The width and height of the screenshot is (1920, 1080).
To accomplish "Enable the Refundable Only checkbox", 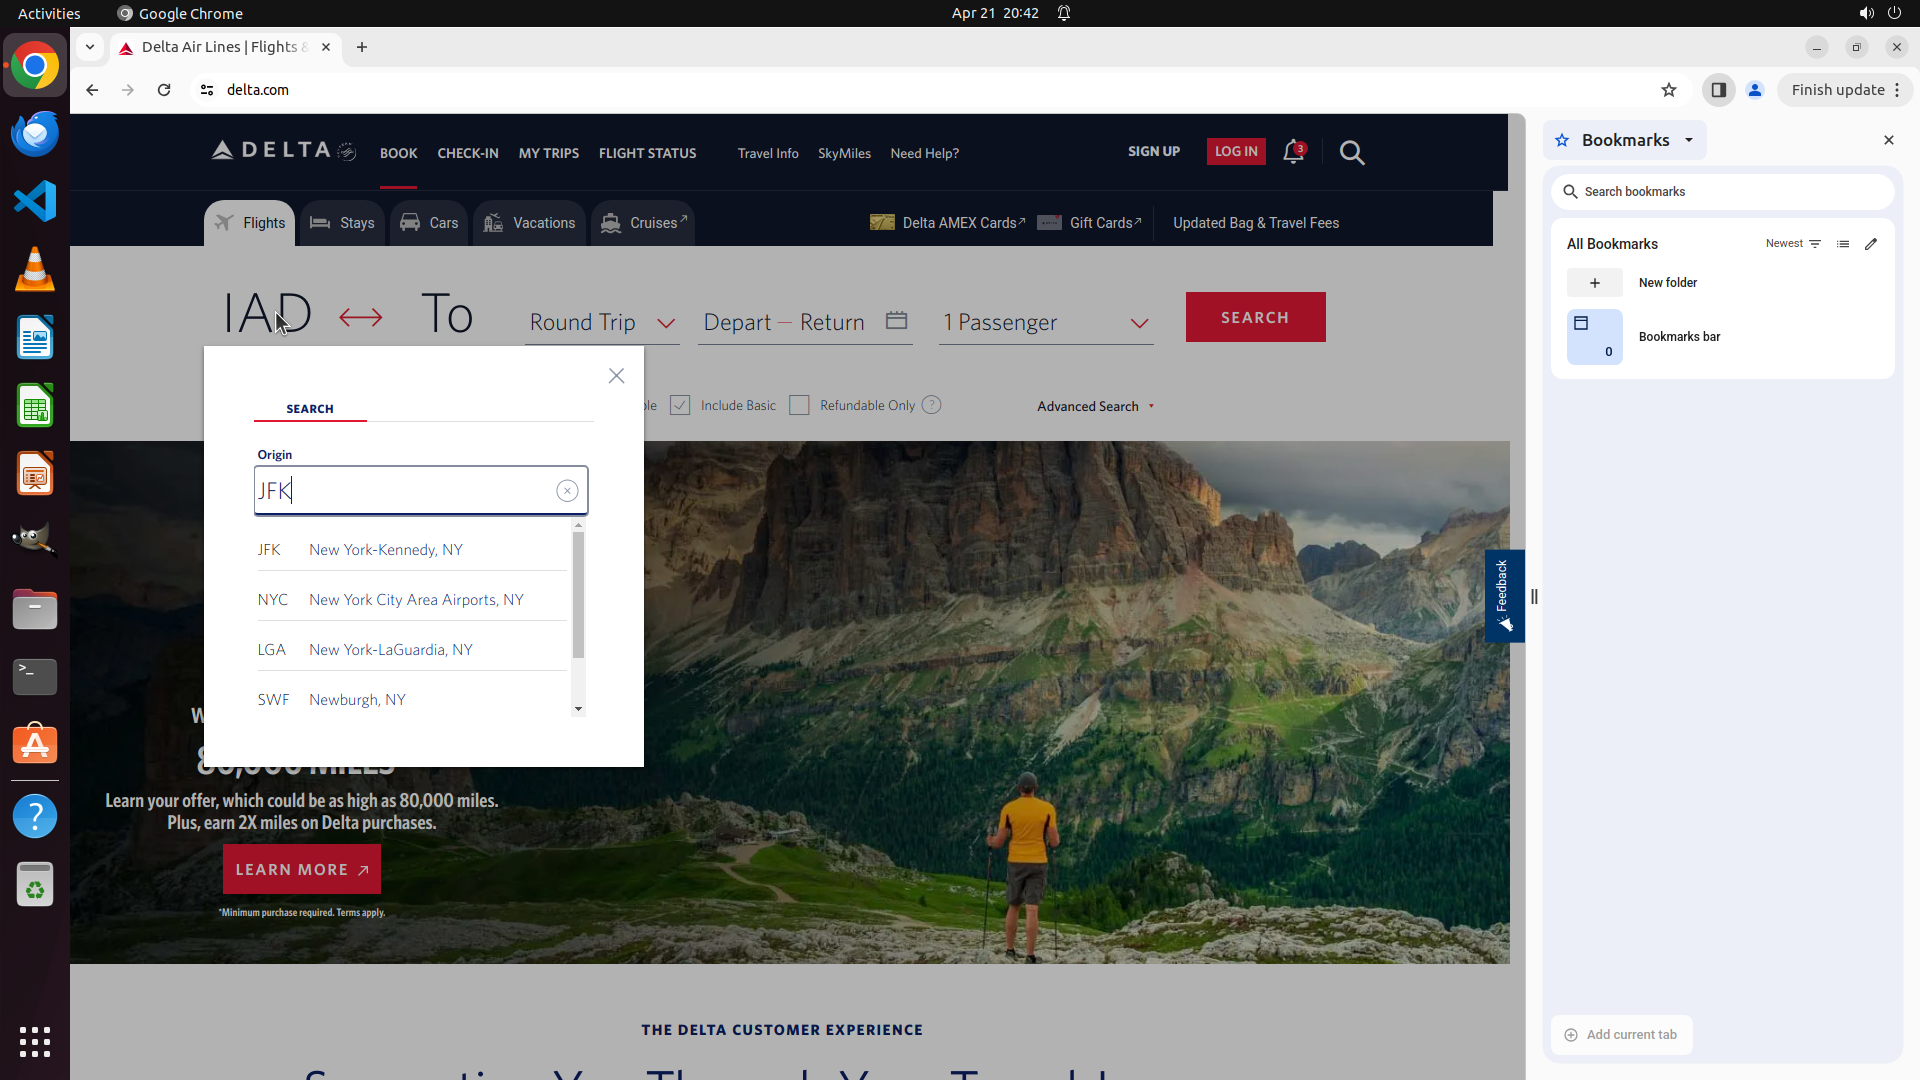I will click(799, 405).
